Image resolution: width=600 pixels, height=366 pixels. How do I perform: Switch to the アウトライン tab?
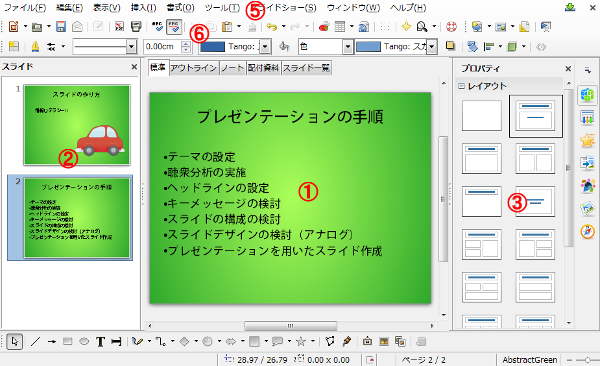(194, 68)
